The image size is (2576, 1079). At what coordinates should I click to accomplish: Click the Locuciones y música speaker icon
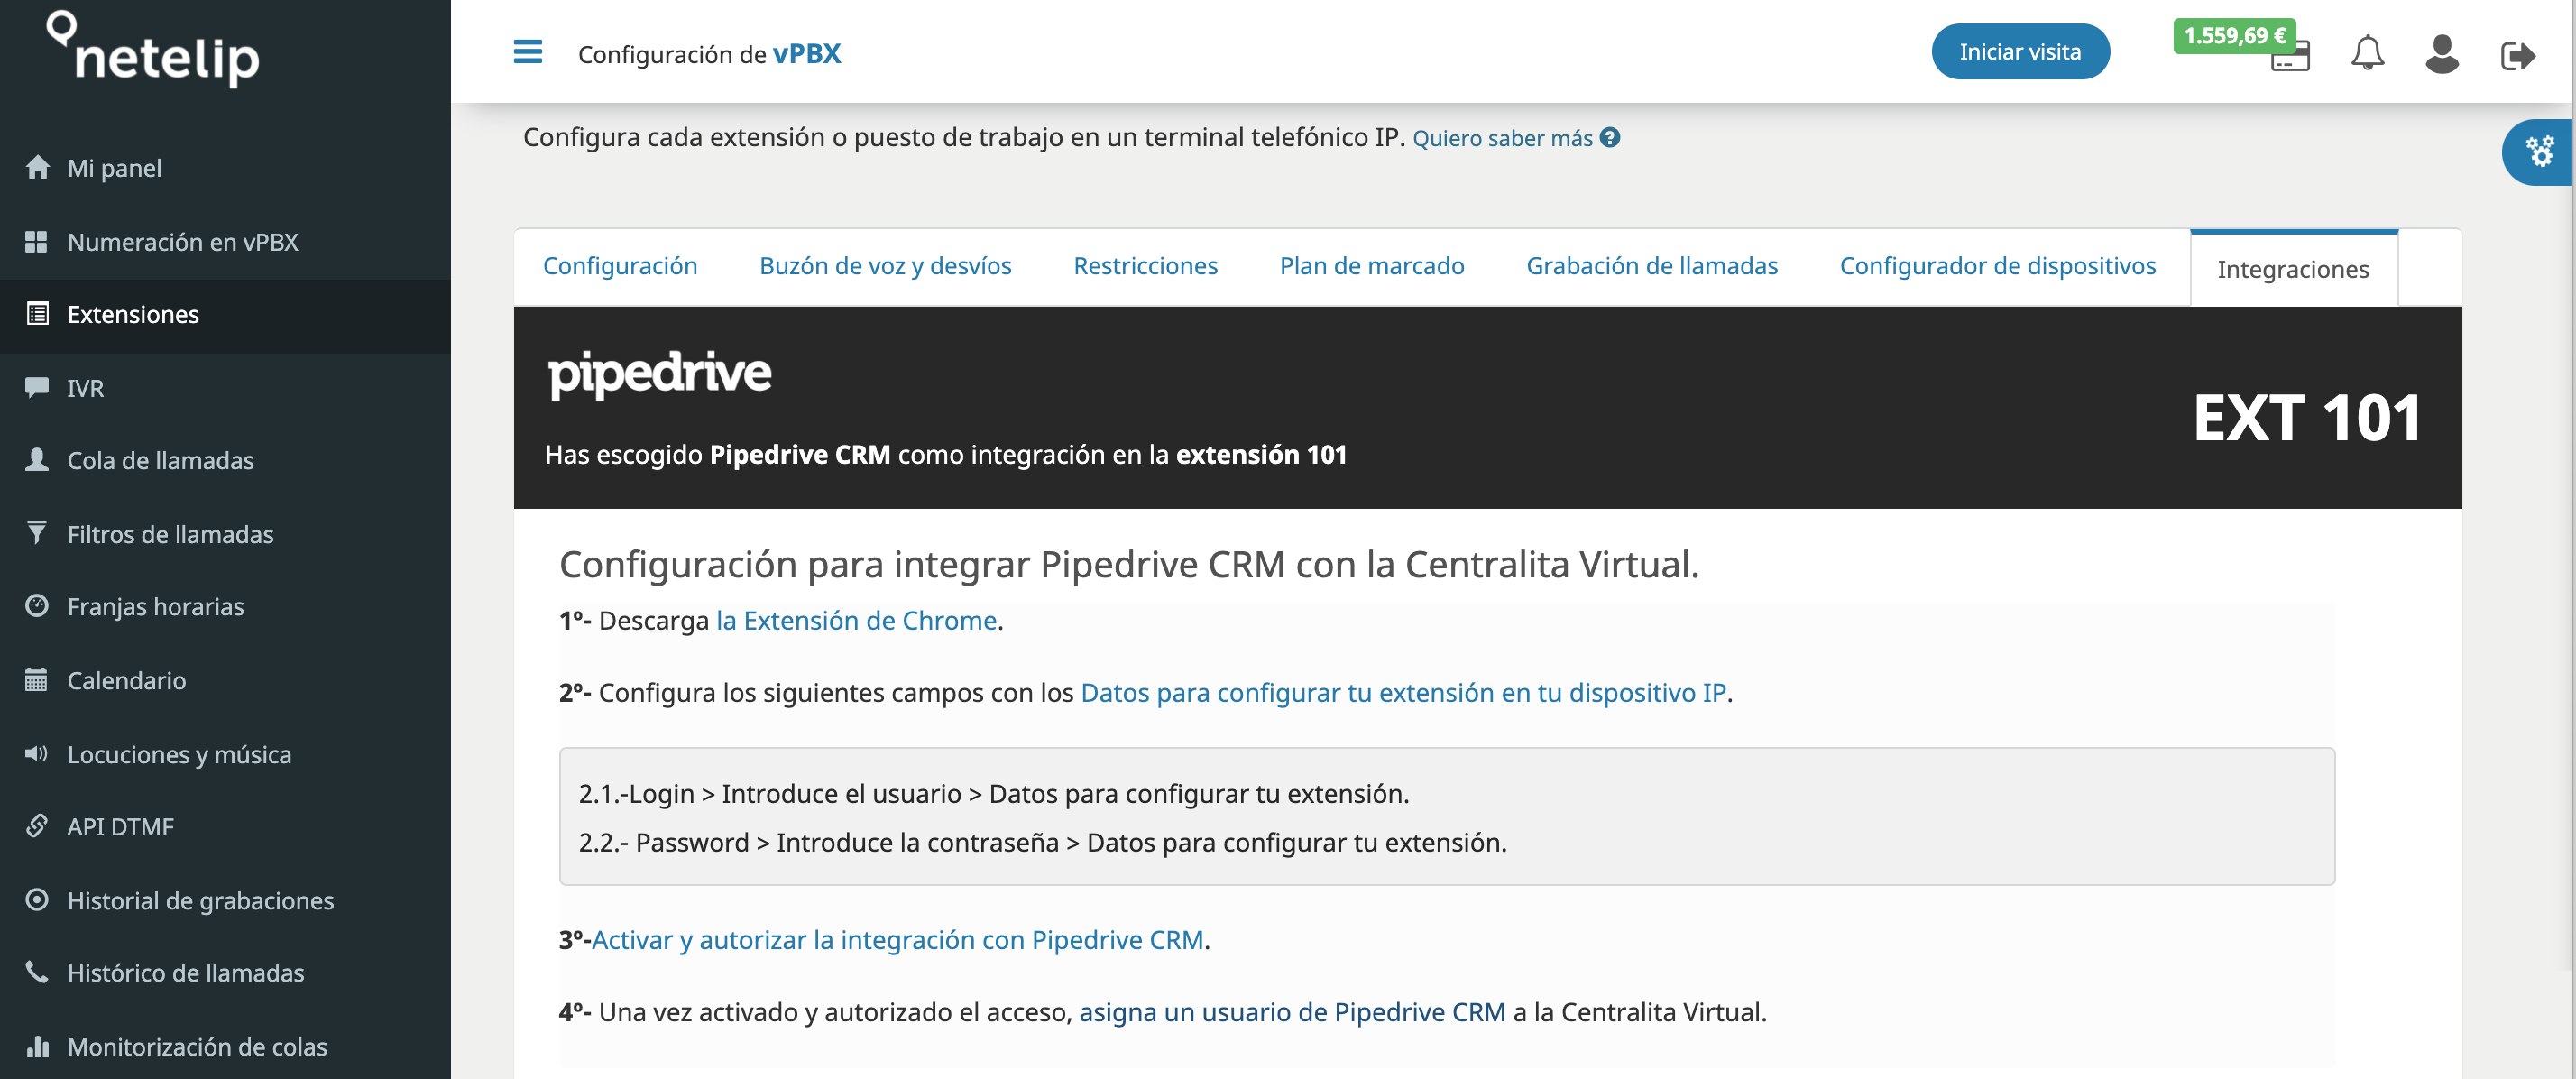point(36,753)
